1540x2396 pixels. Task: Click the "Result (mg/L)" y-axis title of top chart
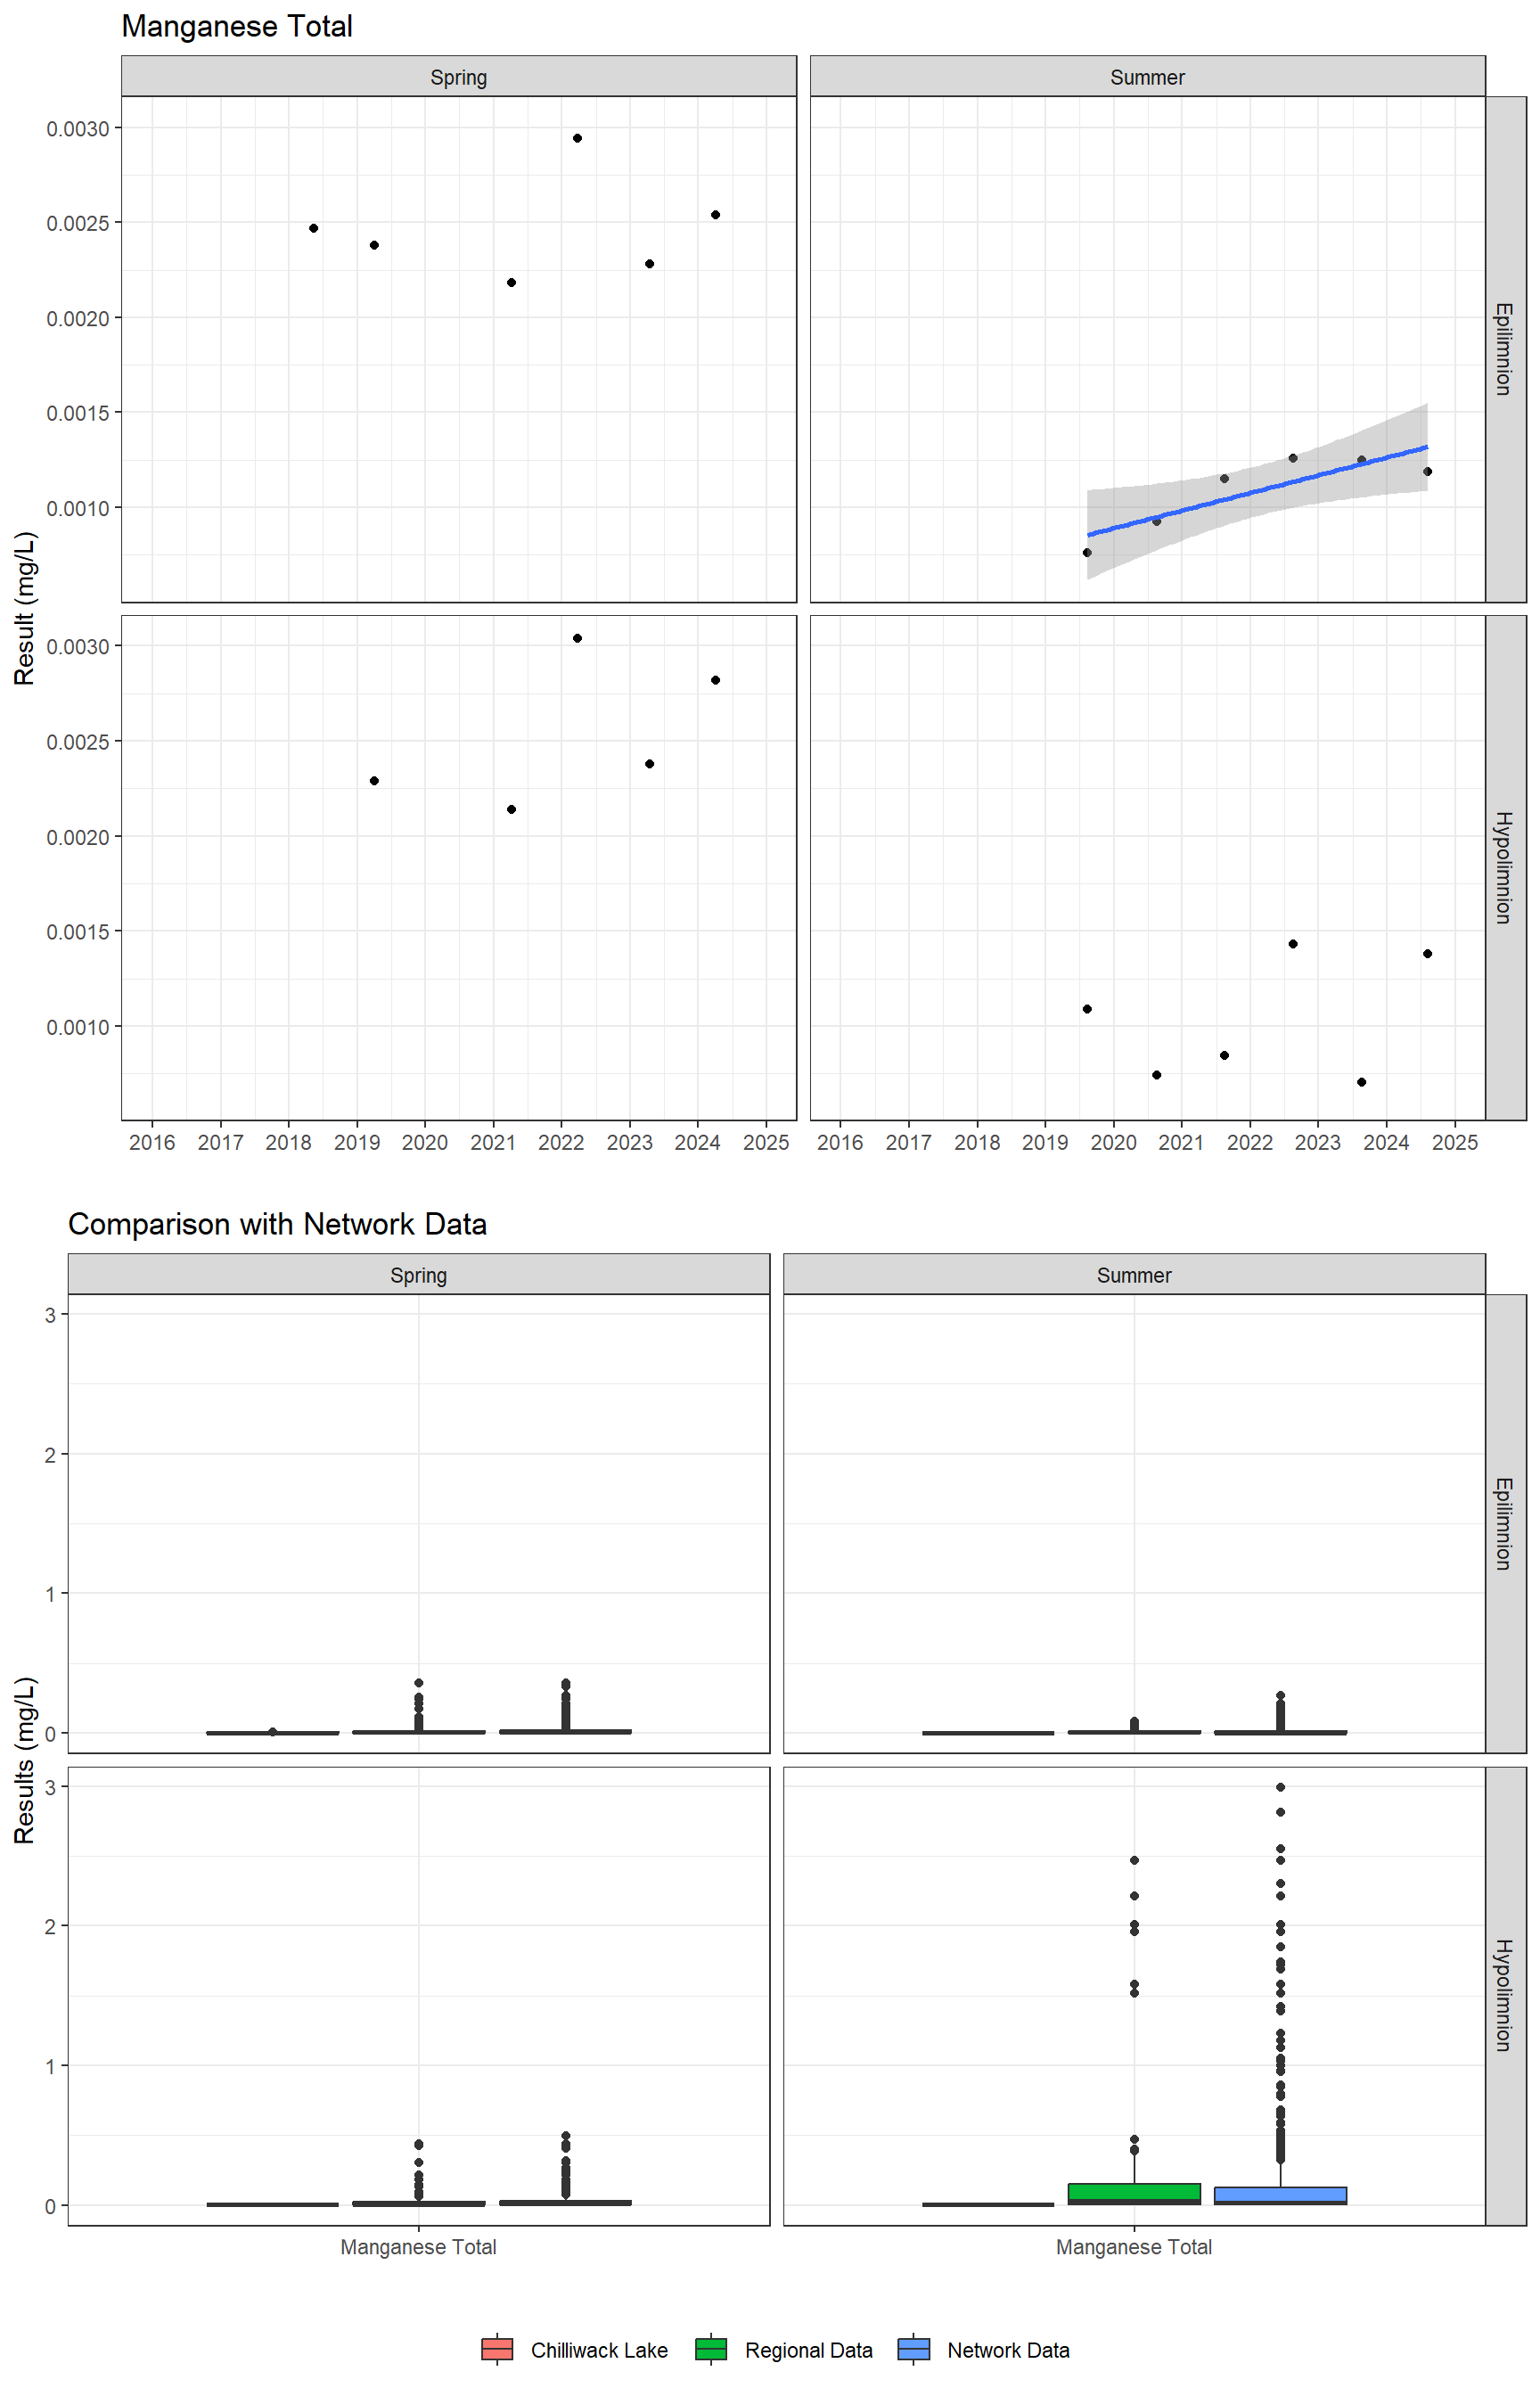[24, 608]
